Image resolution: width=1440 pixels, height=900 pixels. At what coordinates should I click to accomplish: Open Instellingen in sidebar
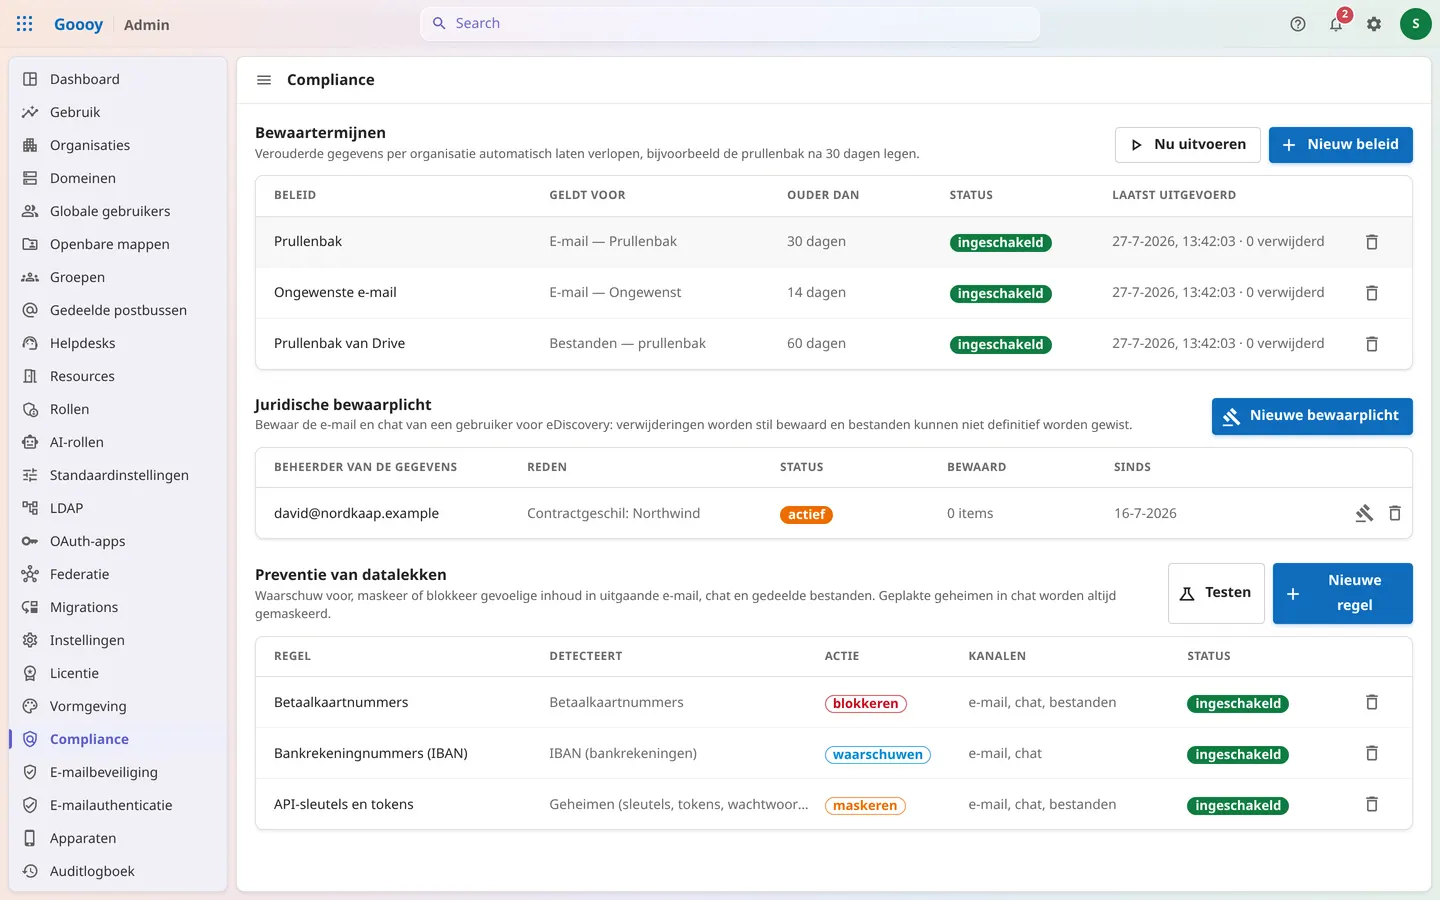pyautogui.click(x=118, y=640)
